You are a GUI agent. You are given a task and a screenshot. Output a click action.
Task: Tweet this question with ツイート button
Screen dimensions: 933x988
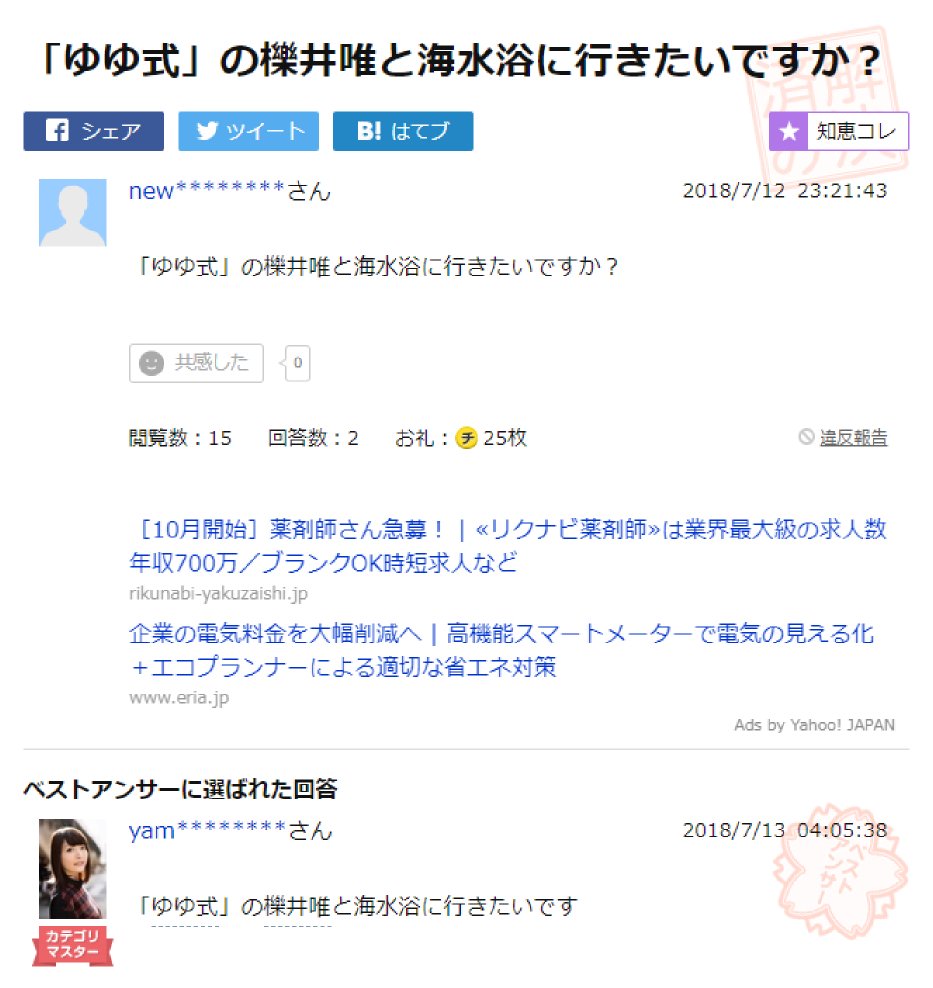point(248,131)
